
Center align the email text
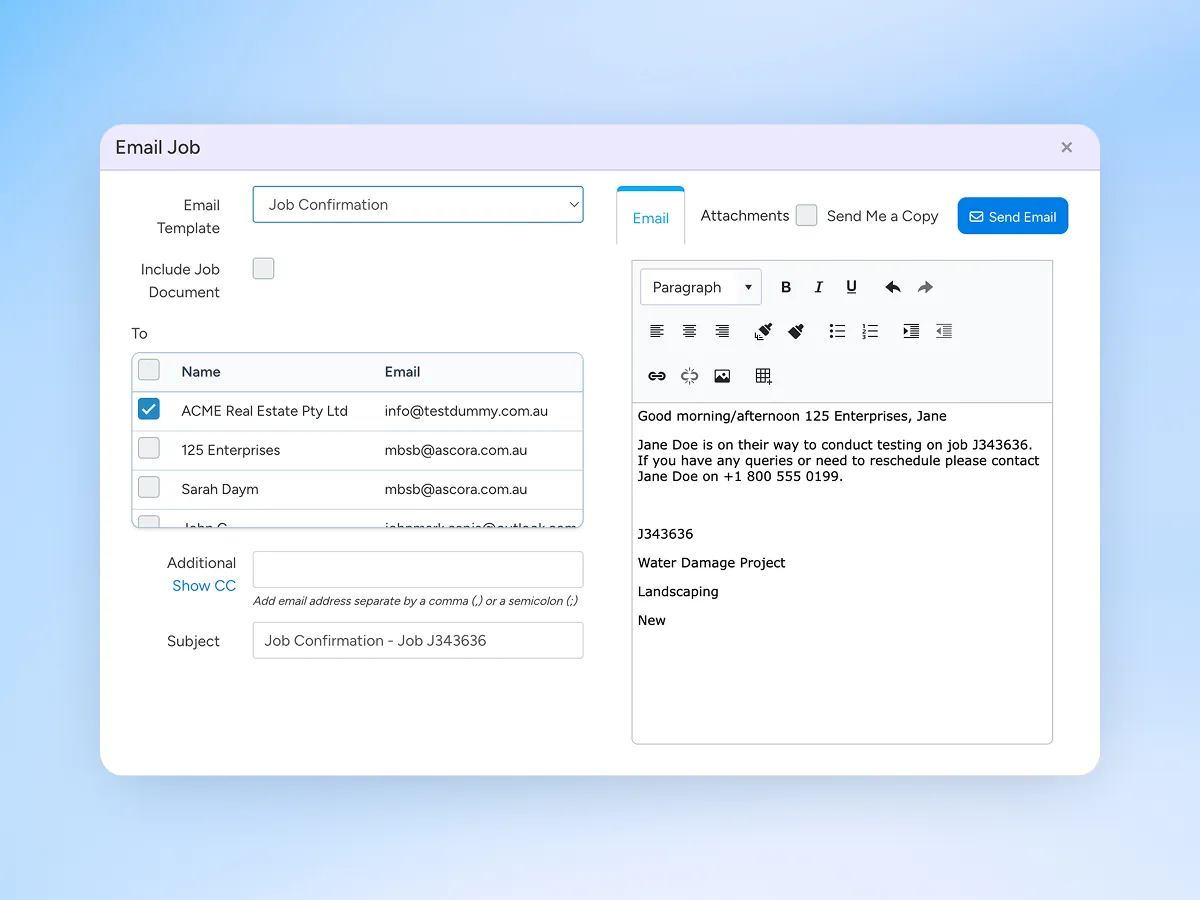pyautogui.click(x=689, y=331)
